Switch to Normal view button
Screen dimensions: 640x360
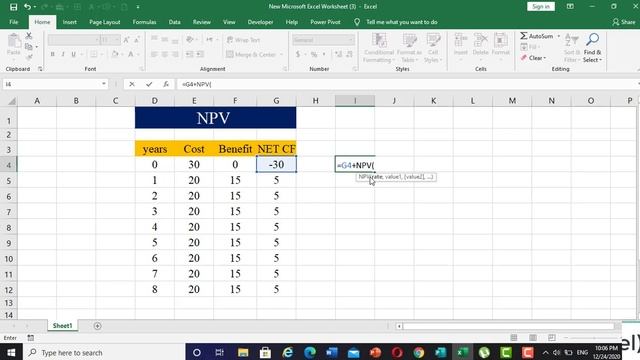tap(514, 338)
